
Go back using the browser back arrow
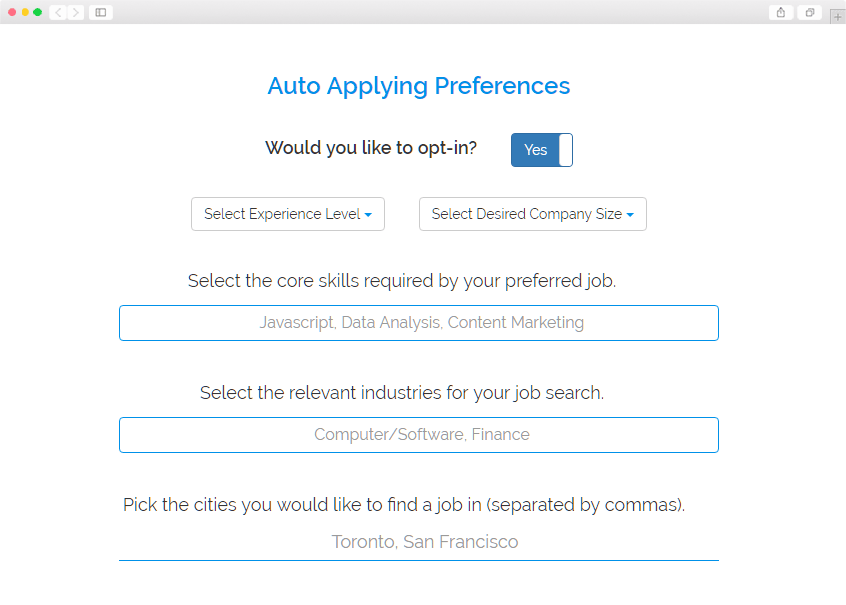pos(58,12)
